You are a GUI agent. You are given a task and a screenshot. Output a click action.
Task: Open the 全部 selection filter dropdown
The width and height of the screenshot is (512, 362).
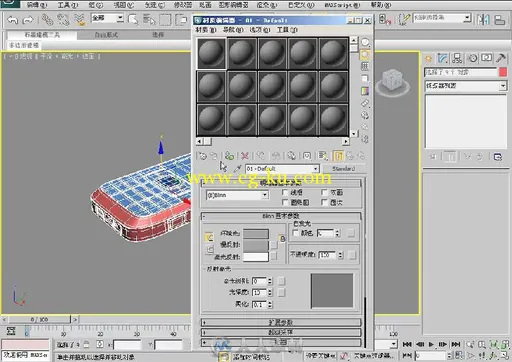(120, 18)
